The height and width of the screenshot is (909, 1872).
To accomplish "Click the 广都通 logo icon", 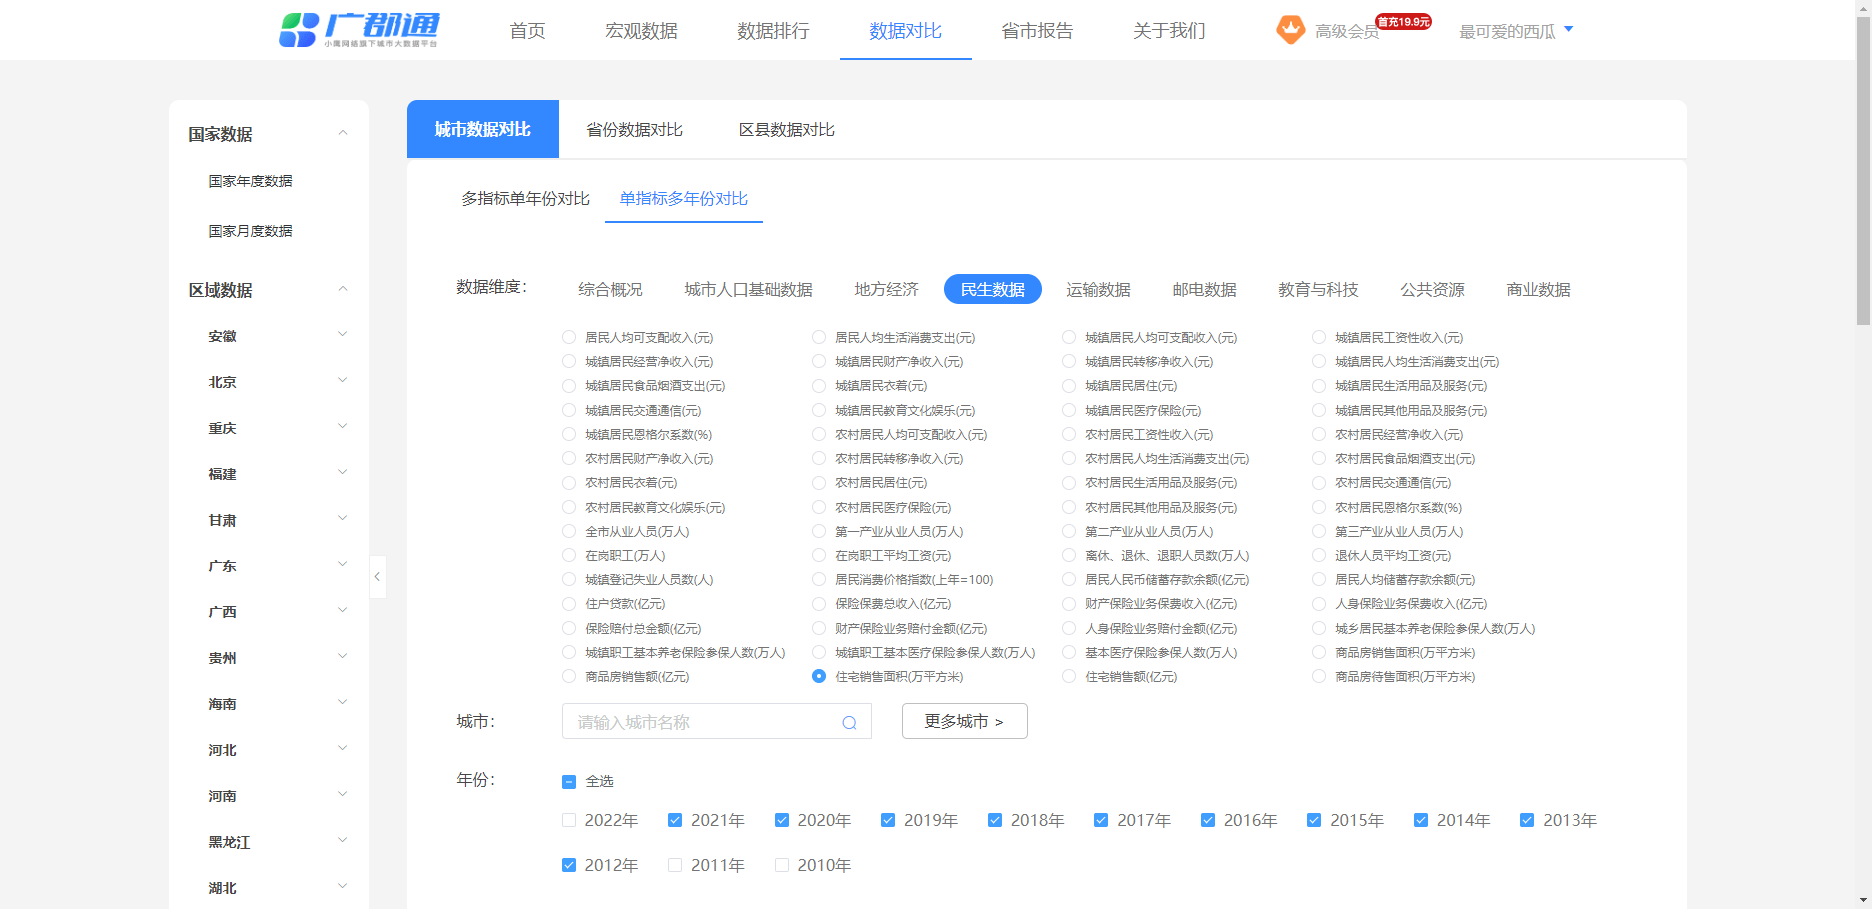I will [298, 30].
